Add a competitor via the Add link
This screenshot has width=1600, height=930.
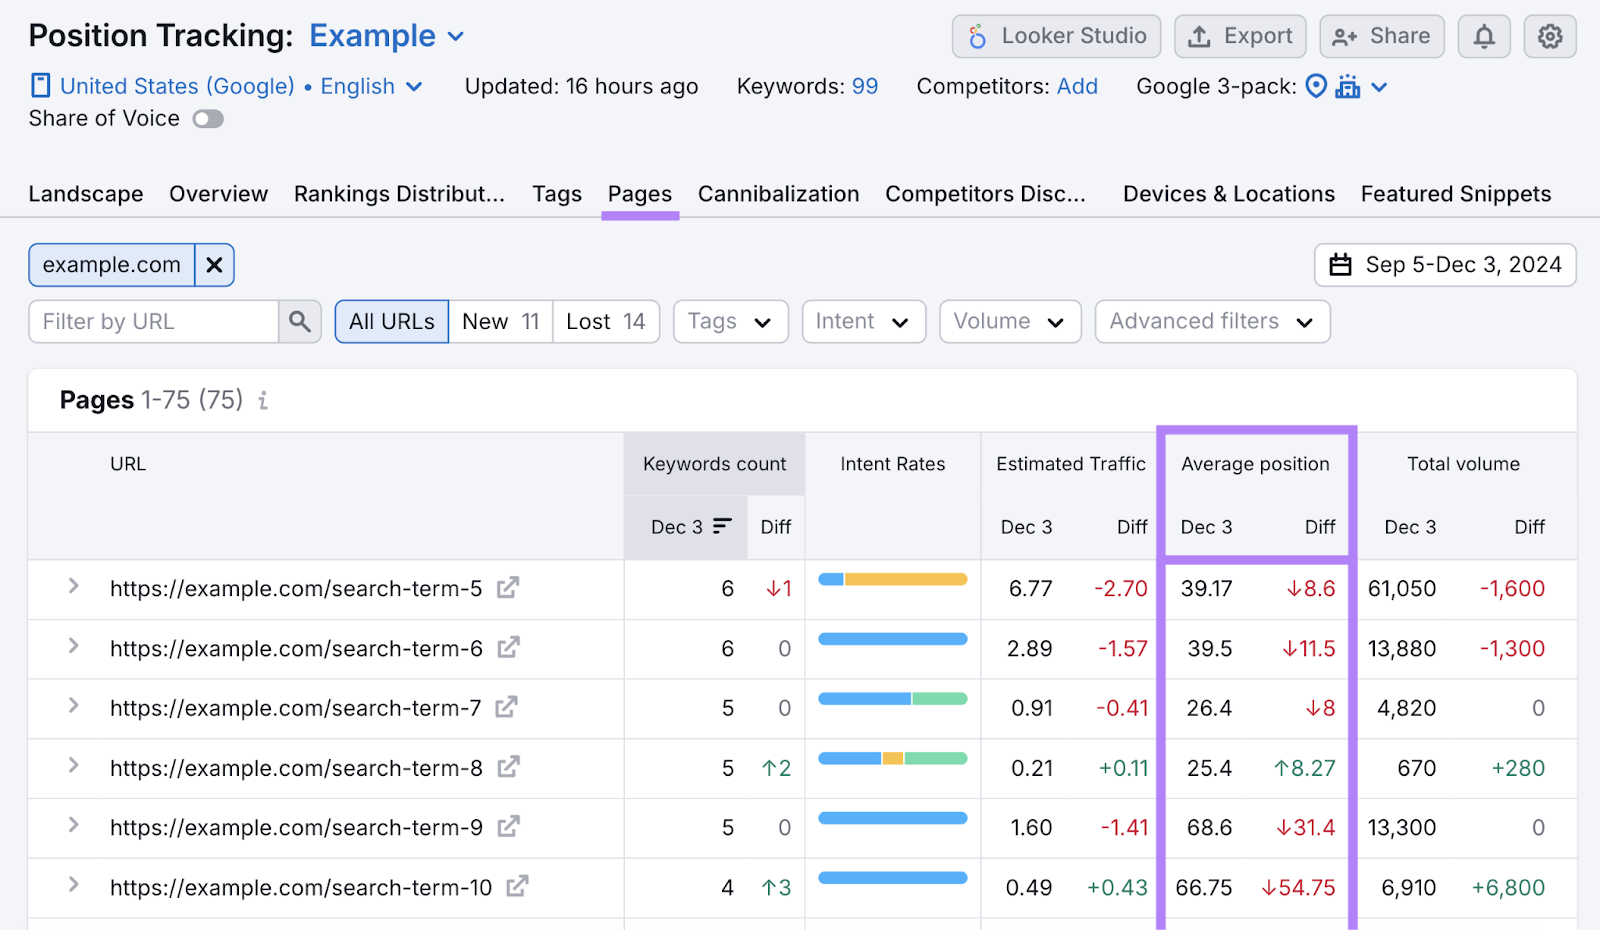pyautogui.click(x=1077, y=87)
